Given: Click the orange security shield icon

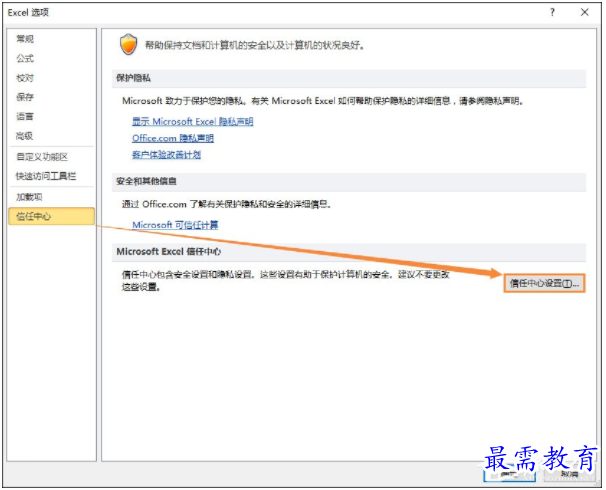Looking at the screenshot, I should point(129,44).
